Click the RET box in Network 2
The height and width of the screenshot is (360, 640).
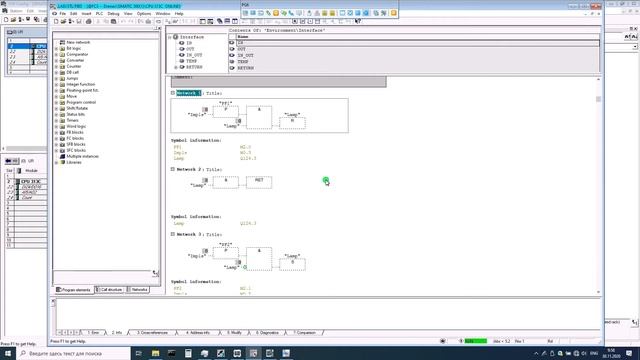coord(259,182)
